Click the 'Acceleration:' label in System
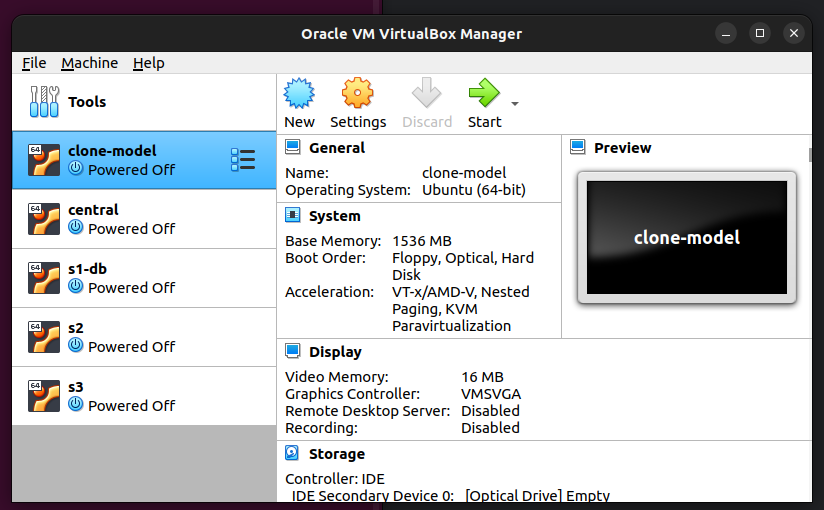Viewport: 824px width, 510px height. (x=329, y=292)
